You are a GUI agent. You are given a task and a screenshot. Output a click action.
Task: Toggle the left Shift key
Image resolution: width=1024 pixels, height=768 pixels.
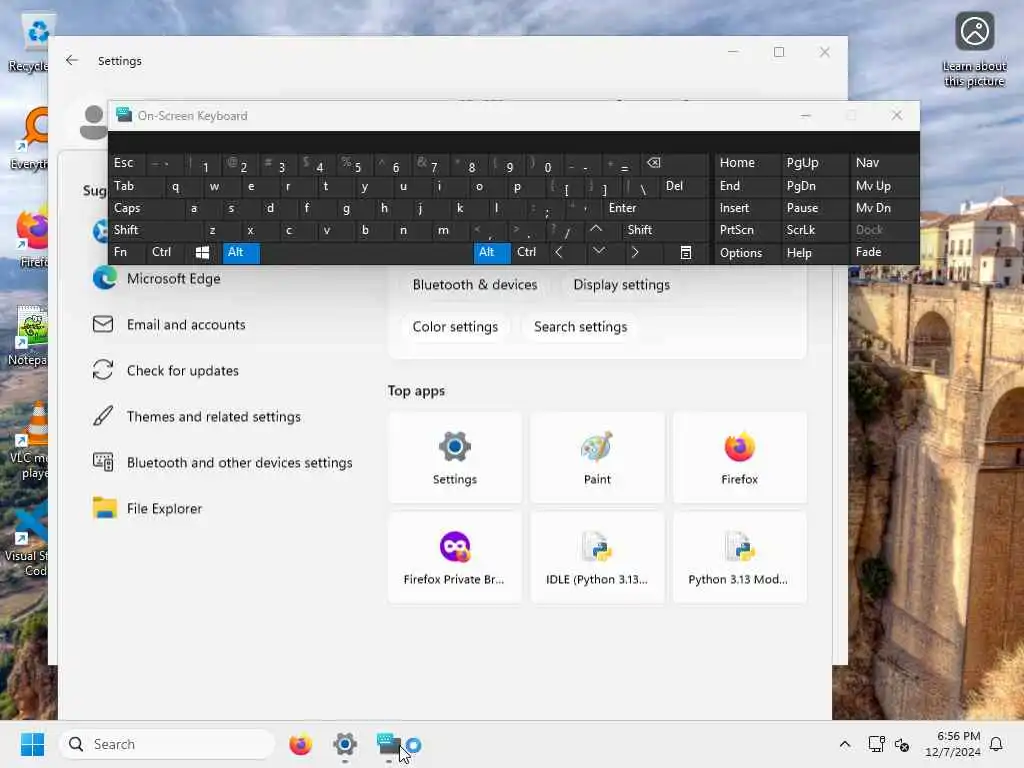tap(154, 230)
